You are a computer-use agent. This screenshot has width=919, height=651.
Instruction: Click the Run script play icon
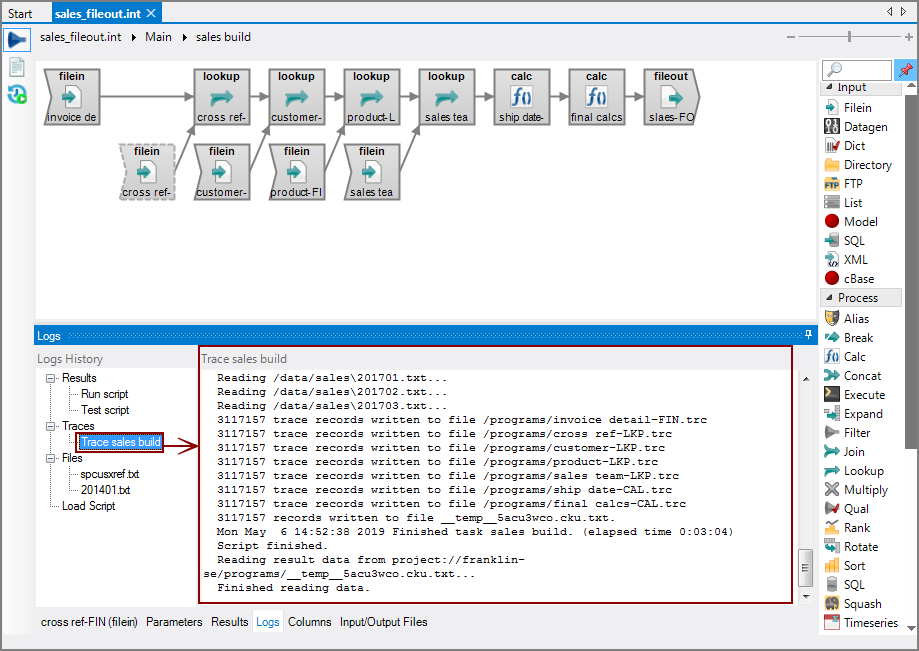point(16,40)
